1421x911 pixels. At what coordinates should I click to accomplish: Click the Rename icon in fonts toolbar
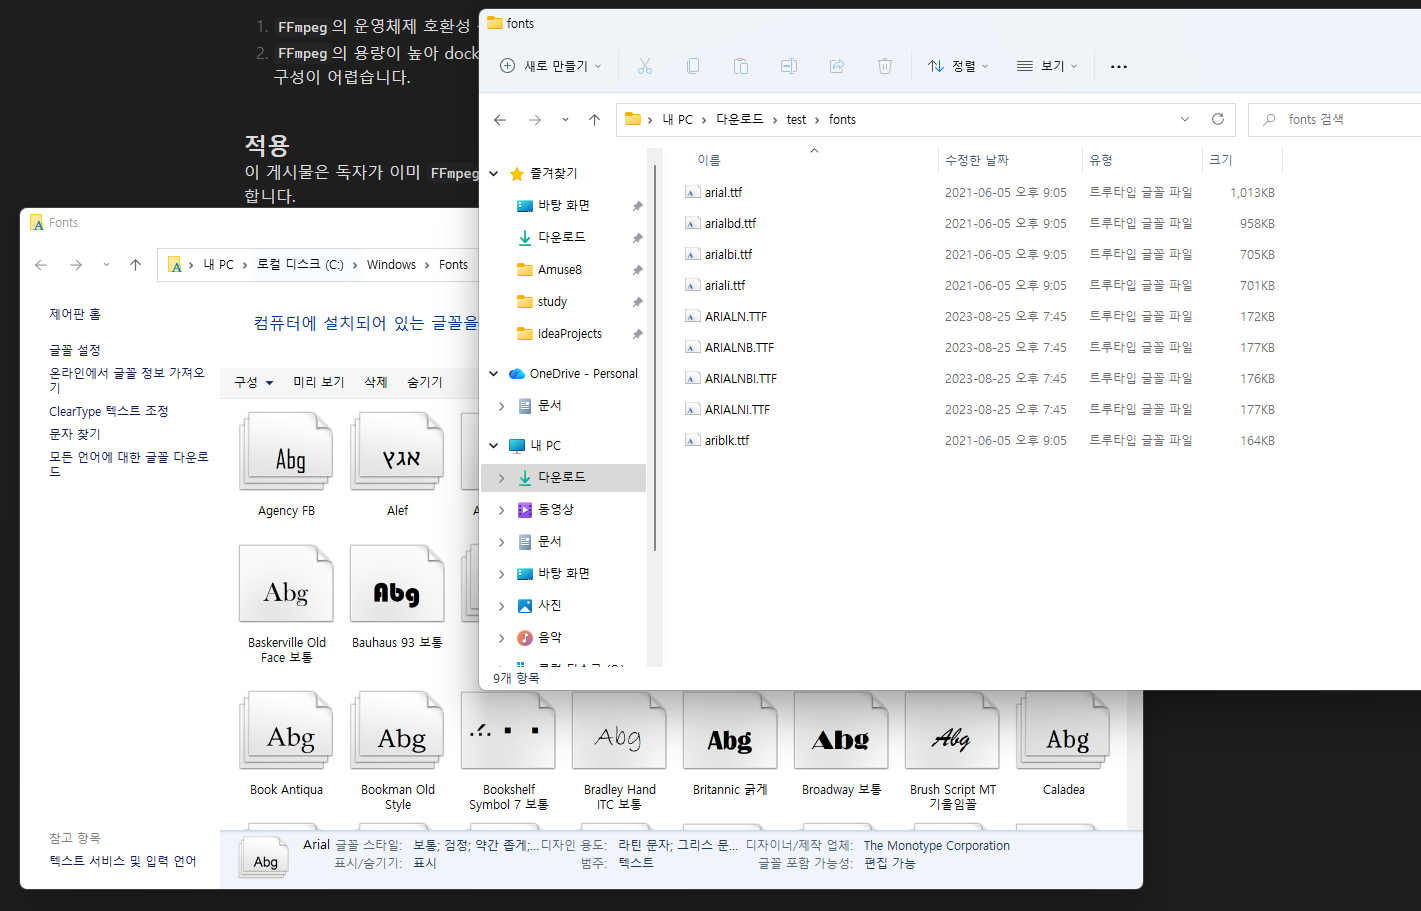pyautogui.click(x=789, y=66)
